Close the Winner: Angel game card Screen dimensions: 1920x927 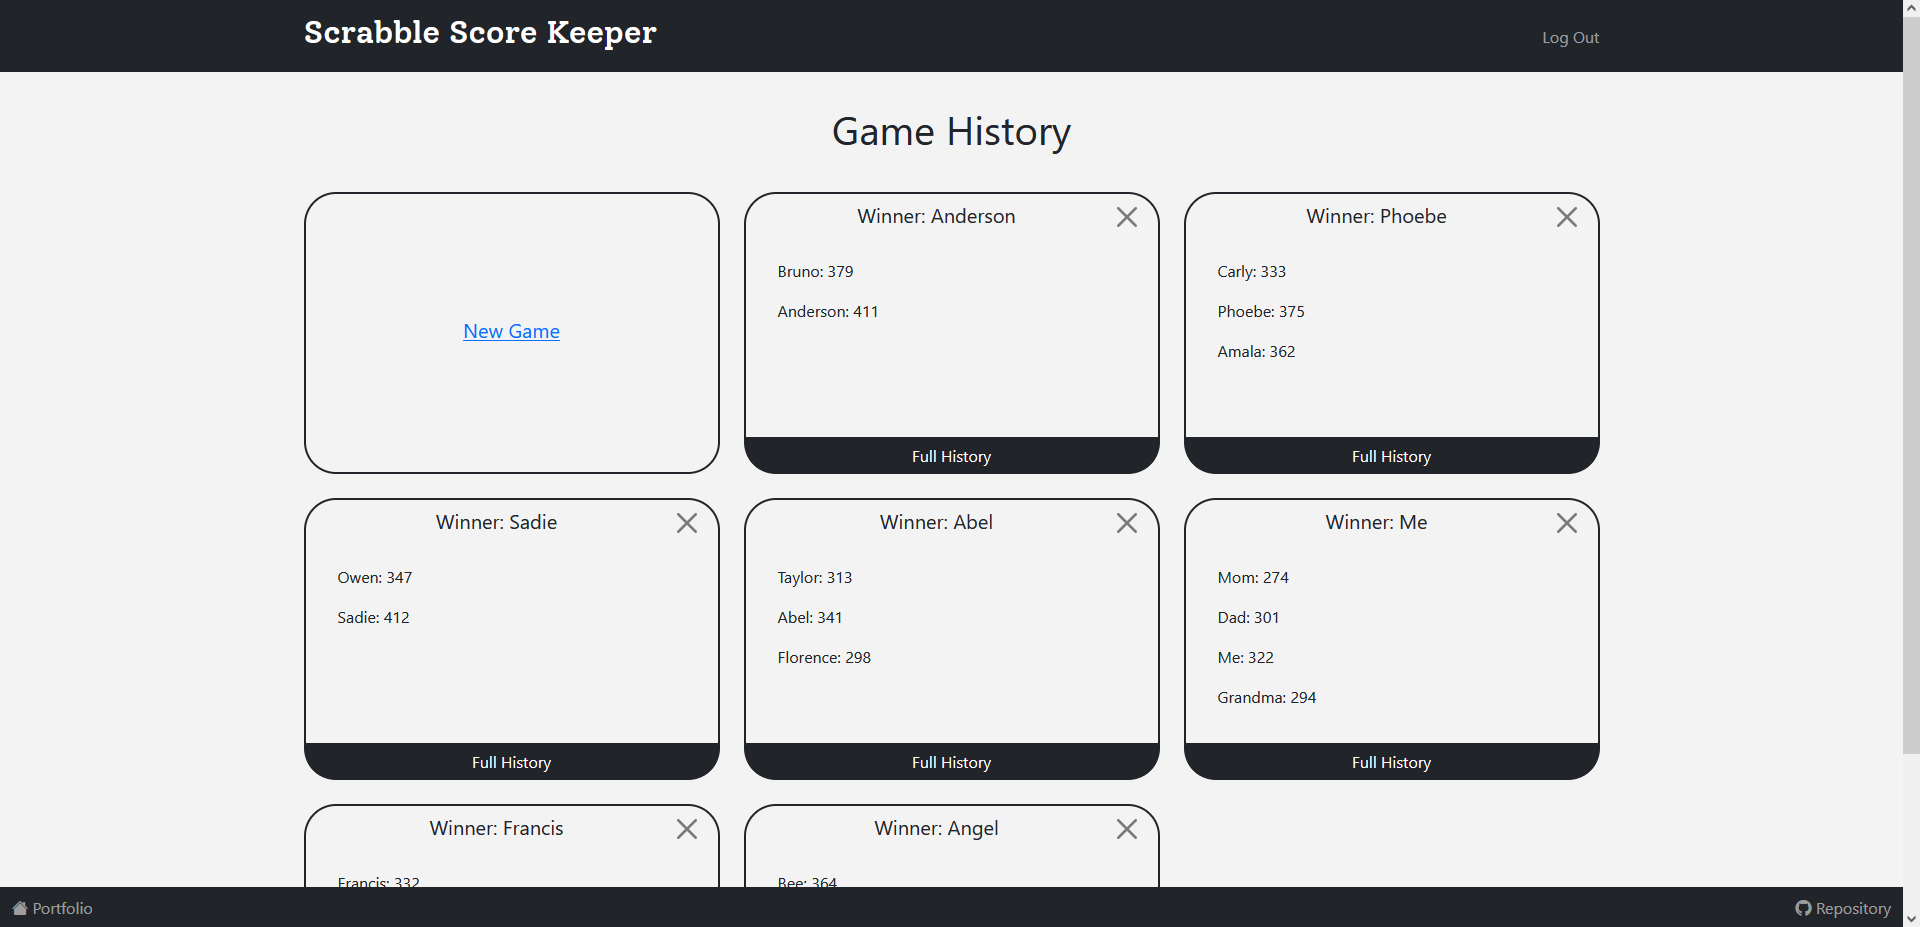[1127, 829]
